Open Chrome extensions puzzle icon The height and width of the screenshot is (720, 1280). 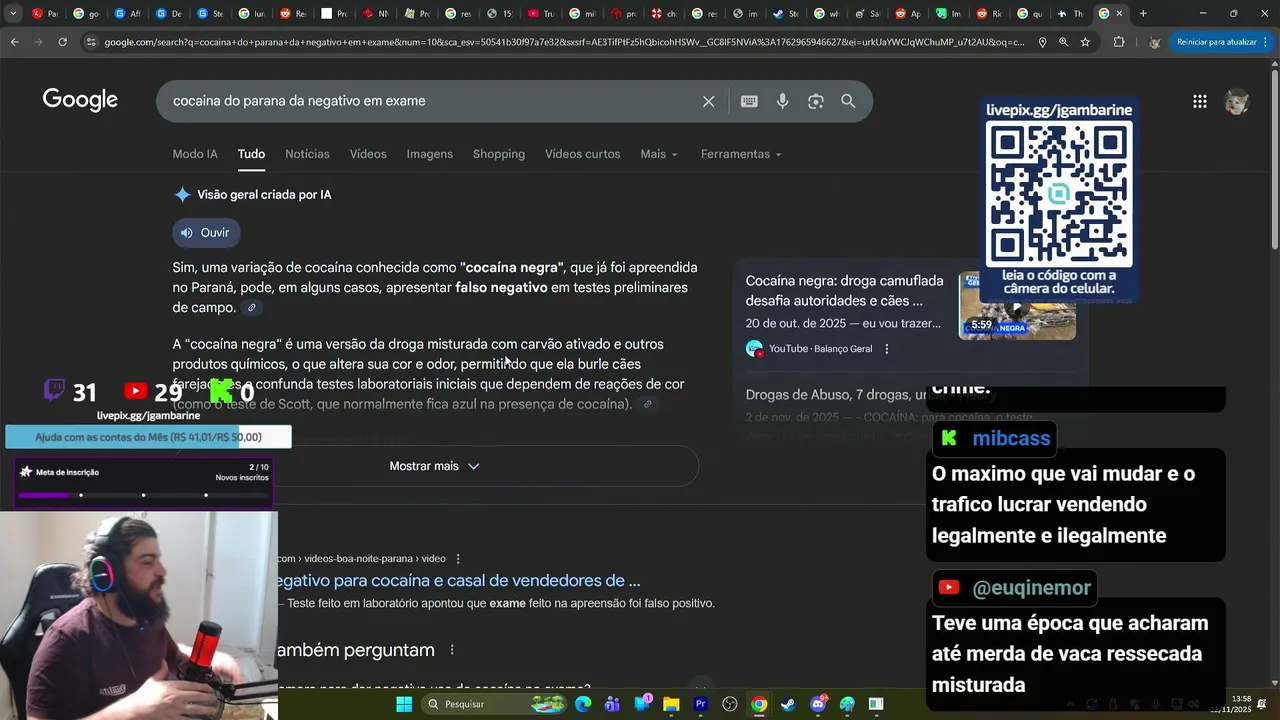pyautogui.click(x=1119, y=42)
